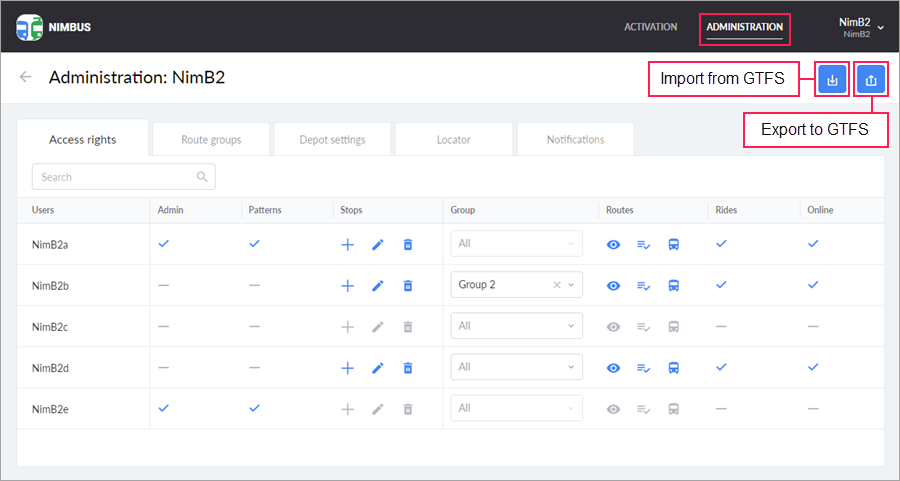This screenshot has height=481, width=900.
Task: Switch to the Route groups tab
Action: point(211,140)
